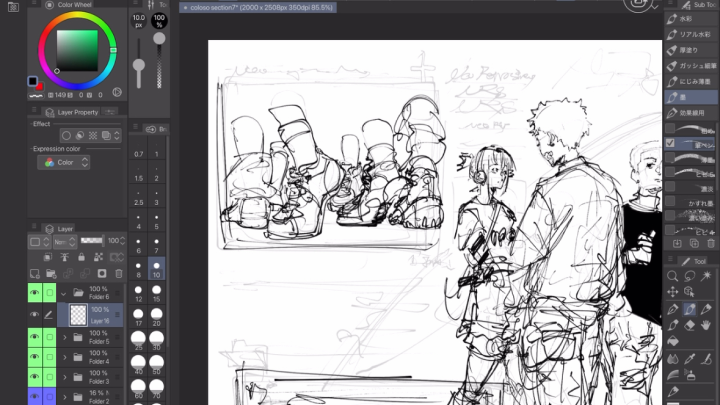Select the magnifier Zoom tool
Viewport: 720px width, 405px height.
click(674, 276)
